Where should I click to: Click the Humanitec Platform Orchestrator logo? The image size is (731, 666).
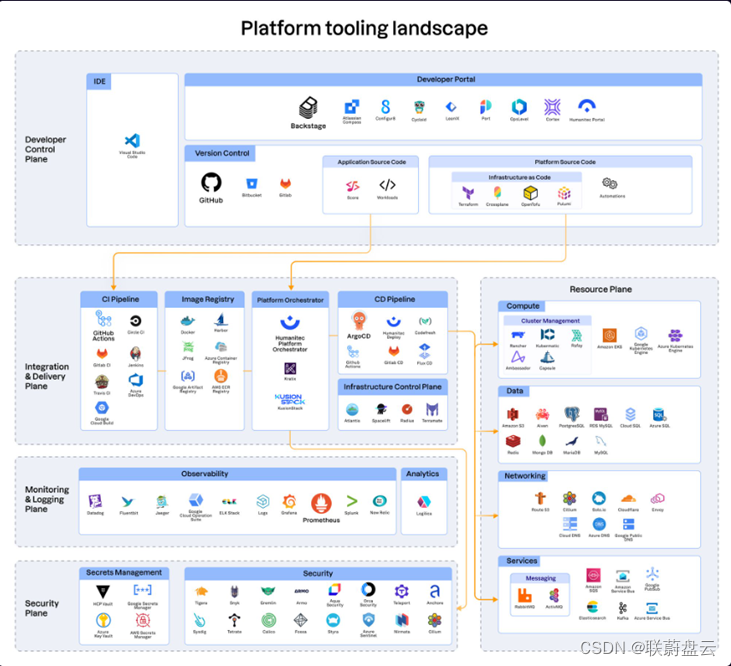point(290,323)
